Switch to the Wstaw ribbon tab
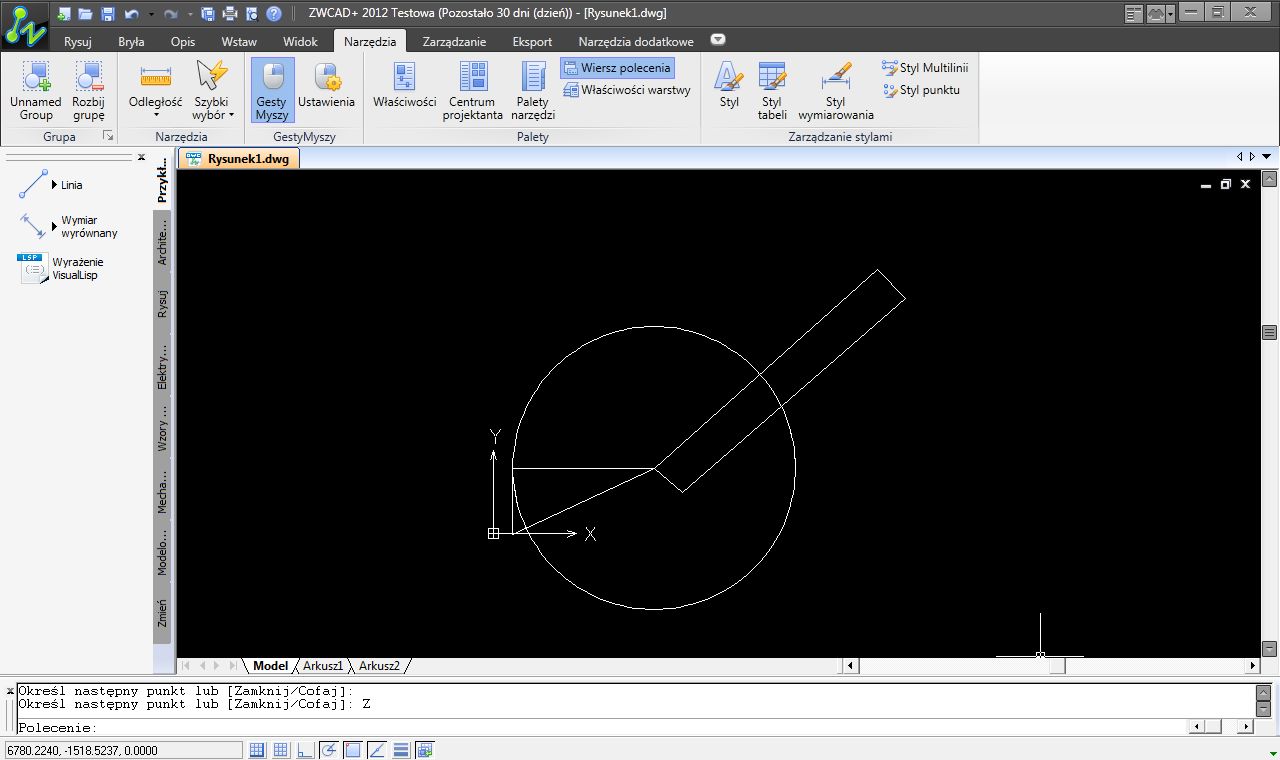 click(239, 42)
